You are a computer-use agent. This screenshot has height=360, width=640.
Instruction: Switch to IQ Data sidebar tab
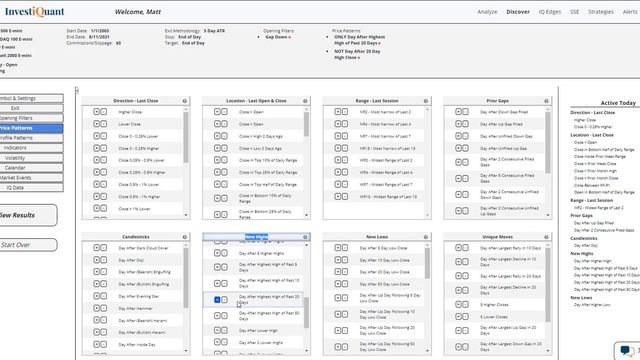pos(31,188)
